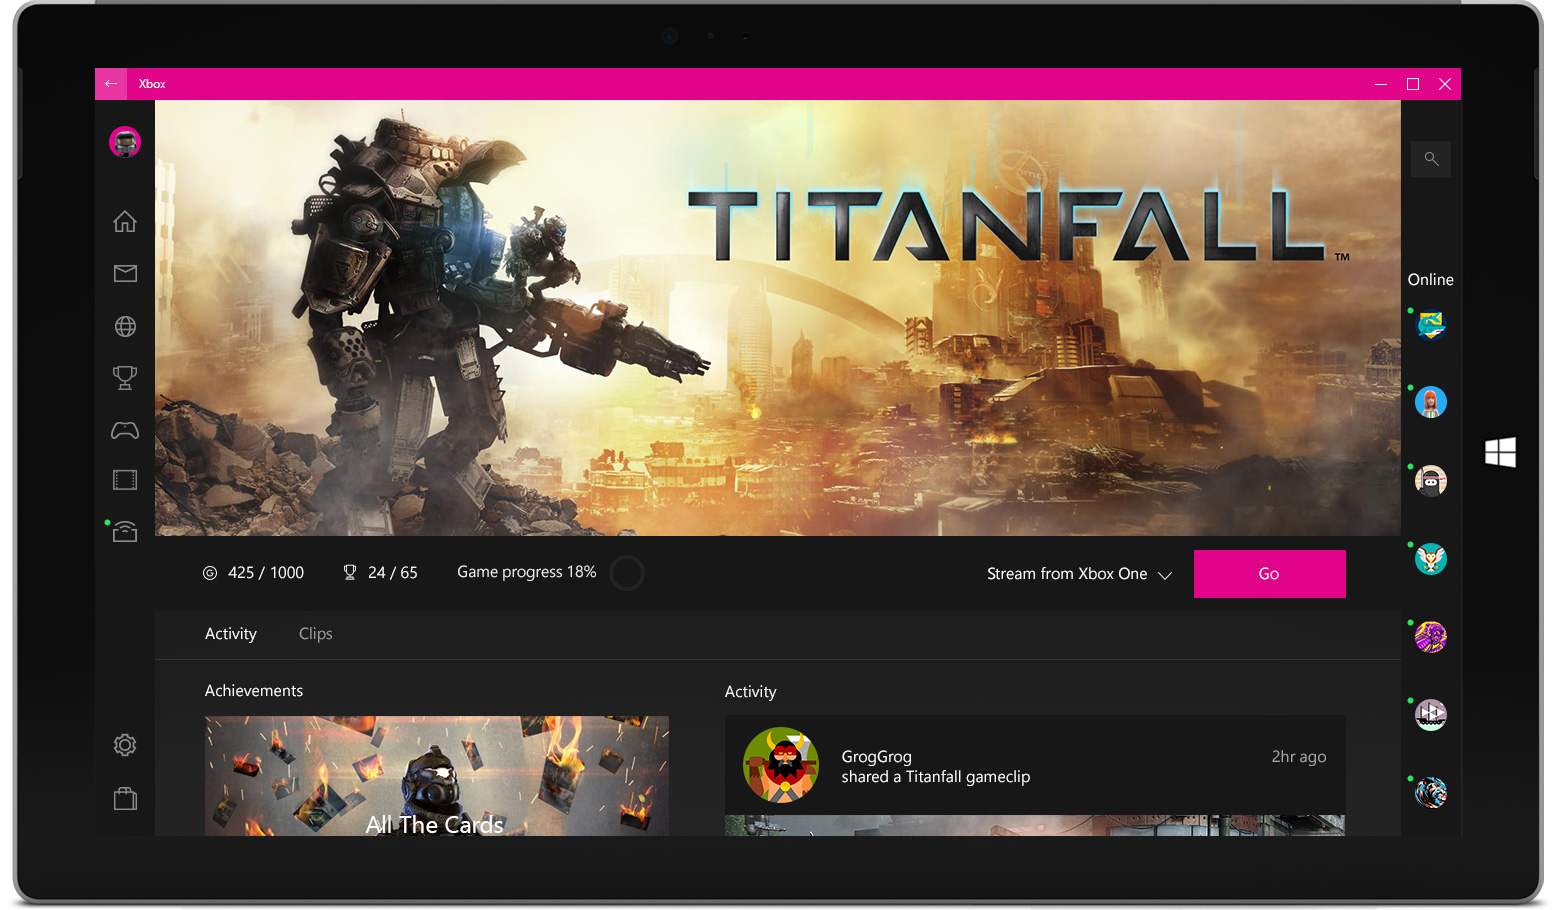Open GrogGrog's profile picture in Activity
Screen dimensions: 1556x910
coord(781,764)
